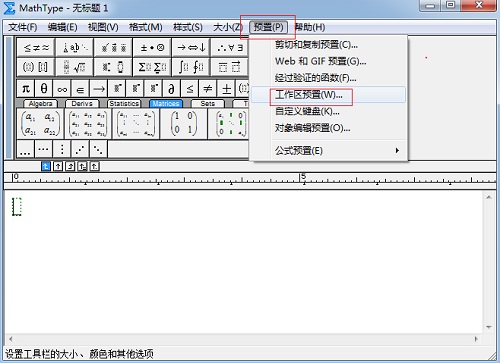This screenshot has height=363, width=500.
Task: Insert the pi symbol
Action: pos(26,89)
